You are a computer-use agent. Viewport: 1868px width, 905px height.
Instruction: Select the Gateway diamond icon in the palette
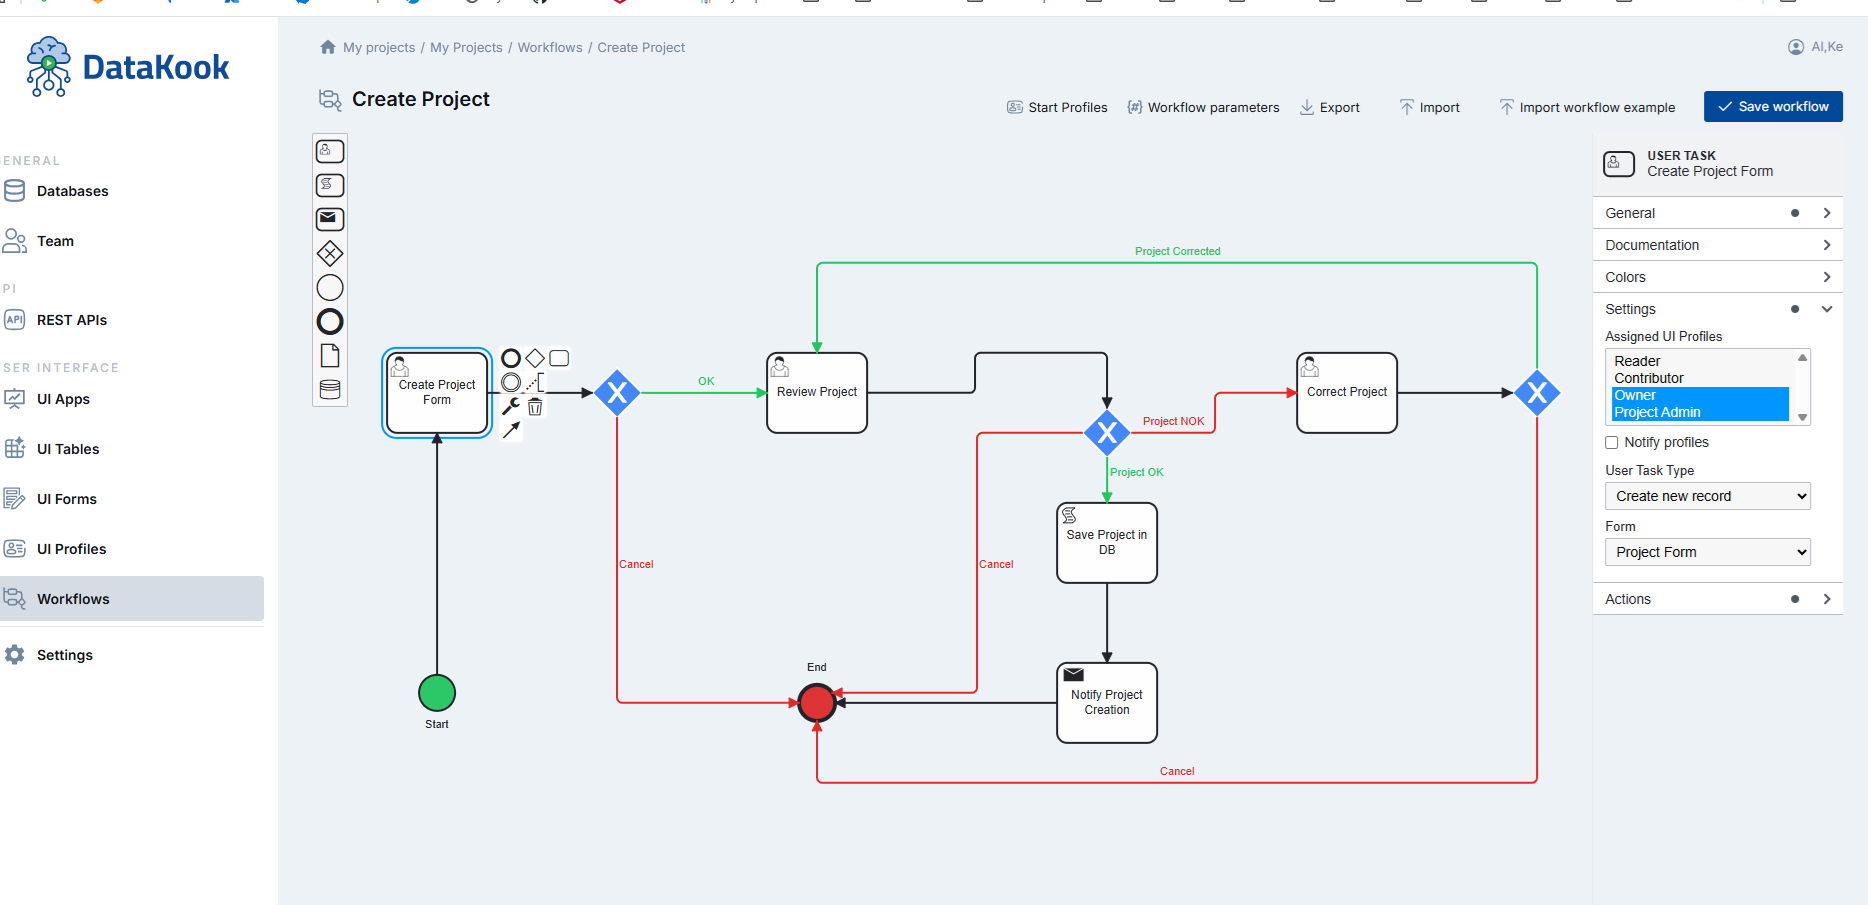tap(330, 253)
